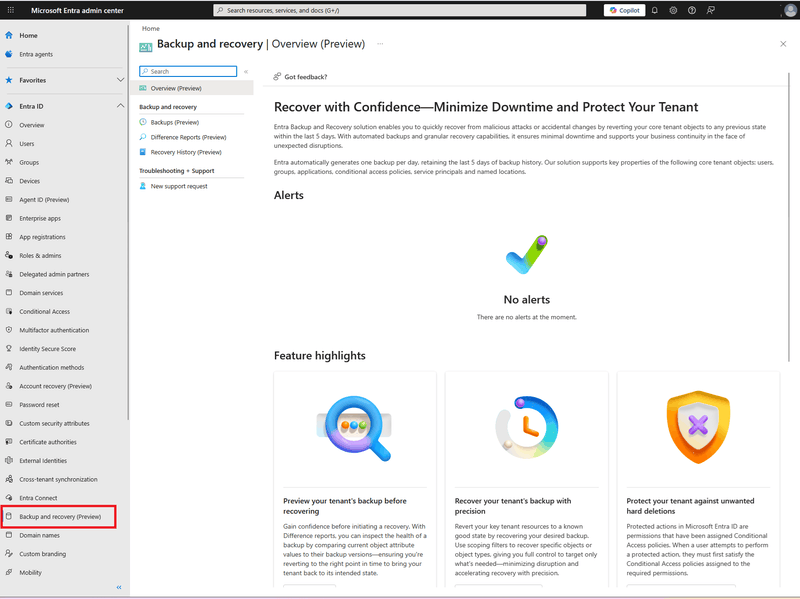Click 'Protect your tenant against unwanted hard deletions'
This screenshot has width=800, height=599.
click(x=690, y=506)
